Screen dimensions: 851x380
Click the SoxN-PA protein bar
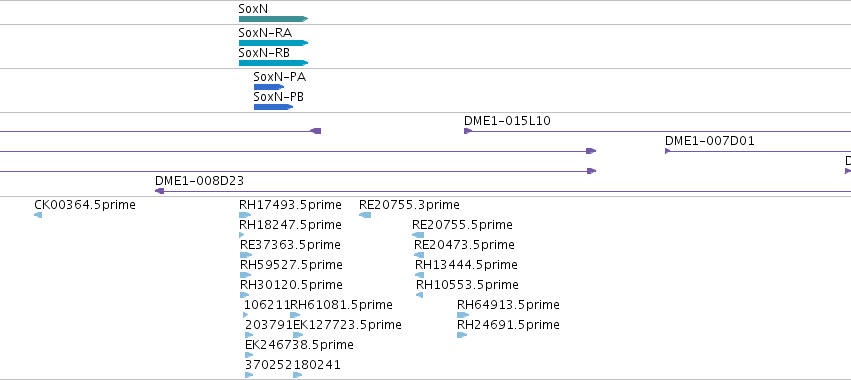pyautogui.click(x=269, y=87)
